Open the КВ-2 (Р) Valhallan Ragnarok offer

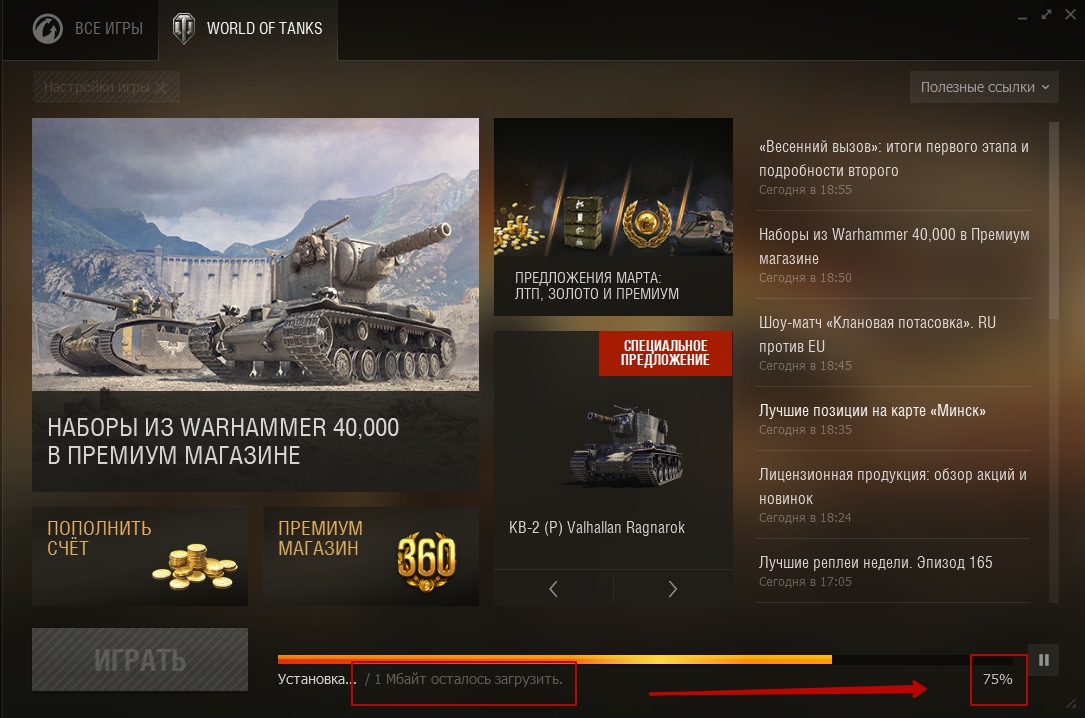(613, 450)
